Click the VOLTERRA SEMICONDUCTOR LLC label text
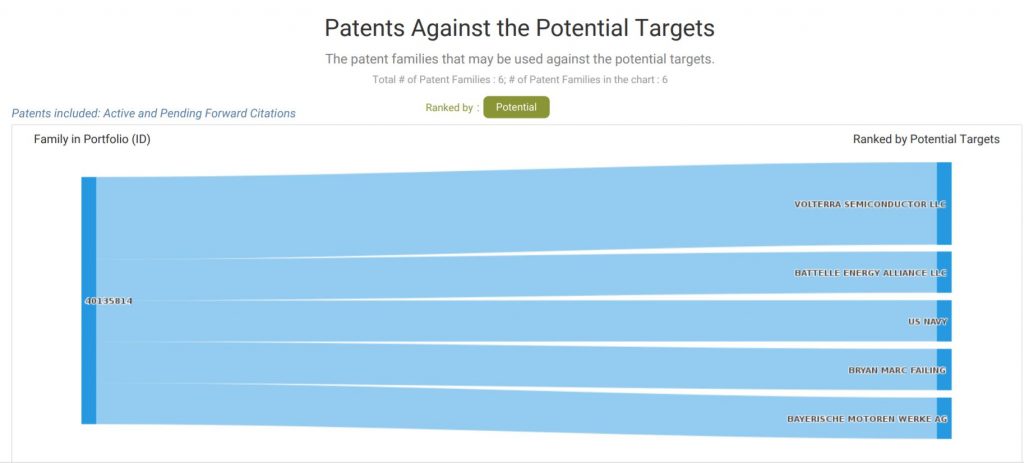Viewport: 1024px width, 463px height. pos(870,204)
